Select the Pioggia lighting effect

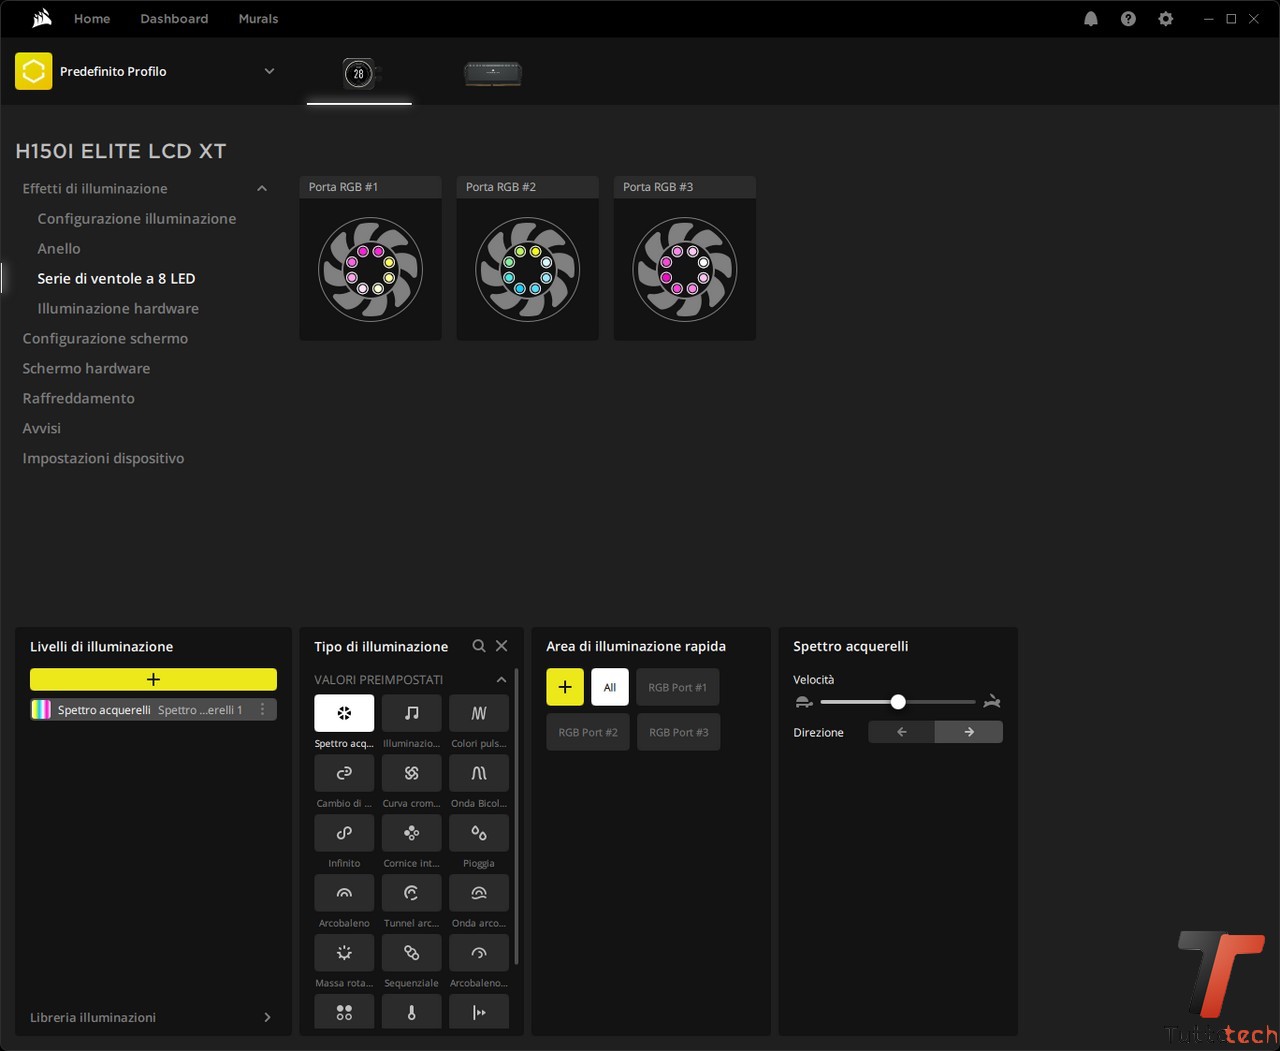click(478, 833)
